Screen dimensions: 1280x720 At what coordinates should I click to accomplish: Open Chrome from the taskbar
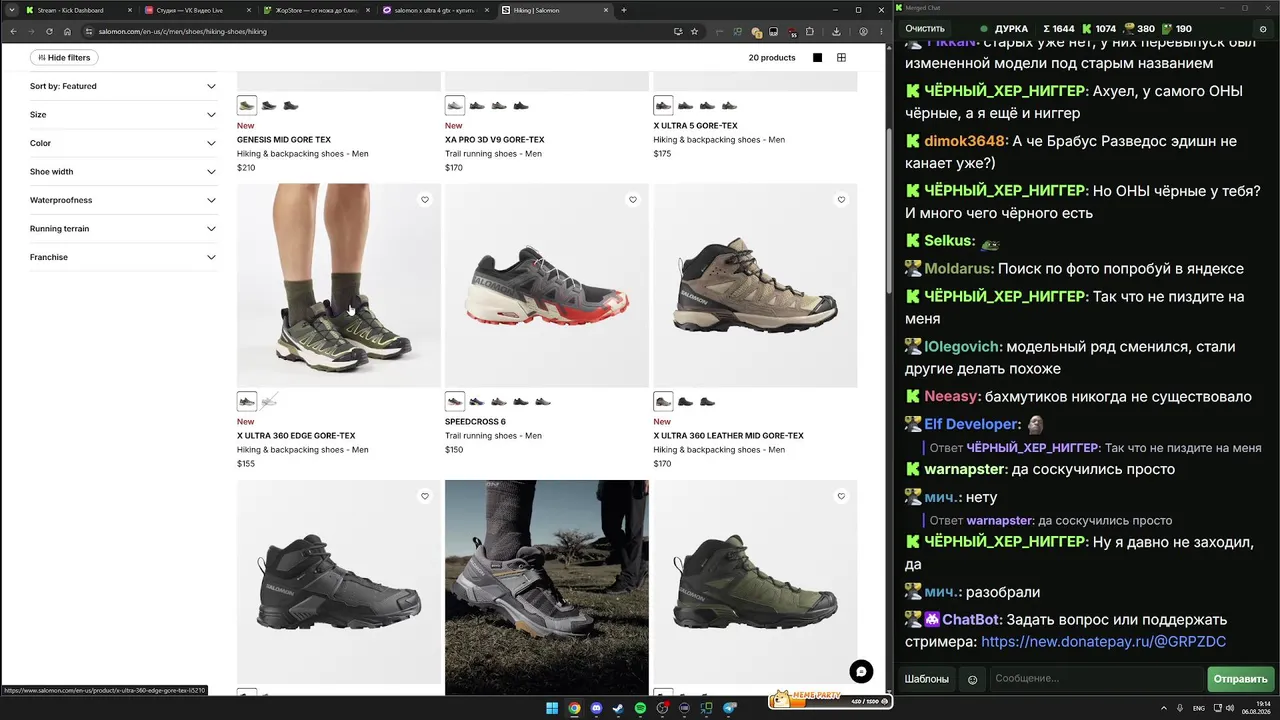tap(574, 709)
